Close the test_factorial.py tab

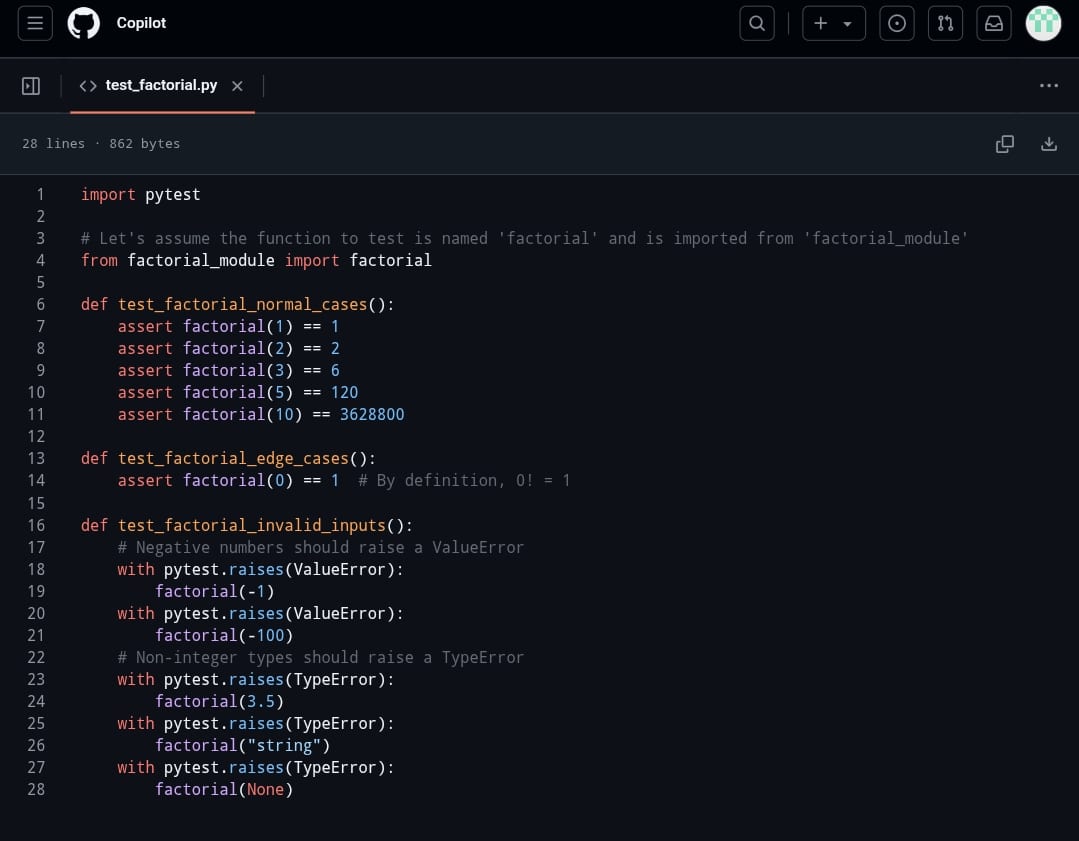tap(237, 86)
